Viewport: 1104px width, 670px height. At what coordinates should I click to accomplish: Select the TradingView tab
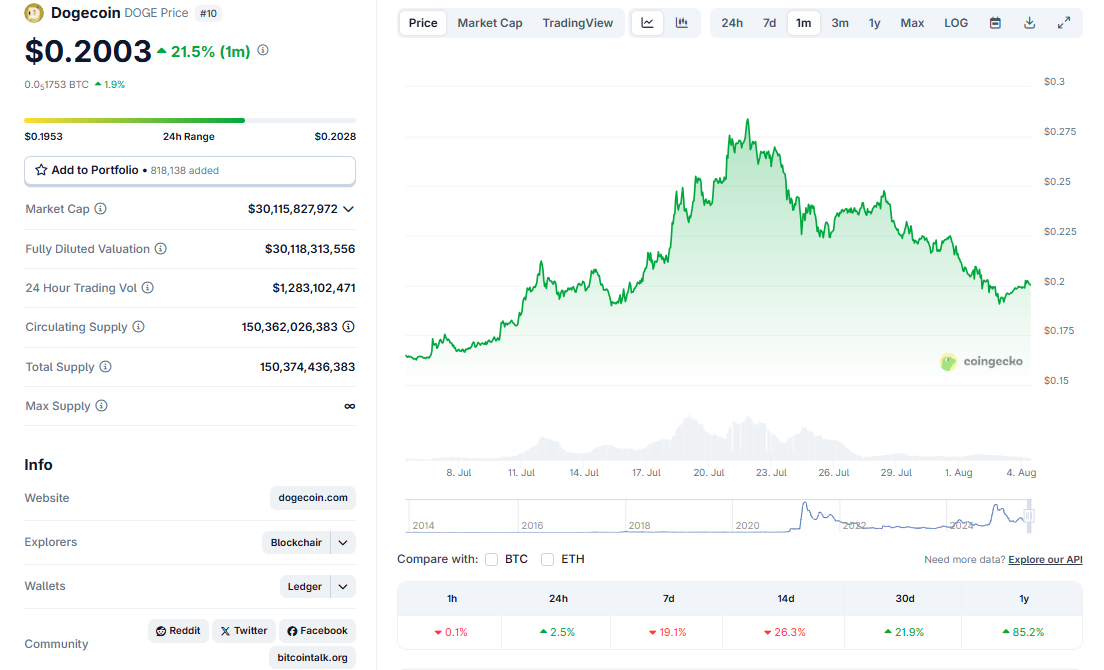(x=577, y=23)
